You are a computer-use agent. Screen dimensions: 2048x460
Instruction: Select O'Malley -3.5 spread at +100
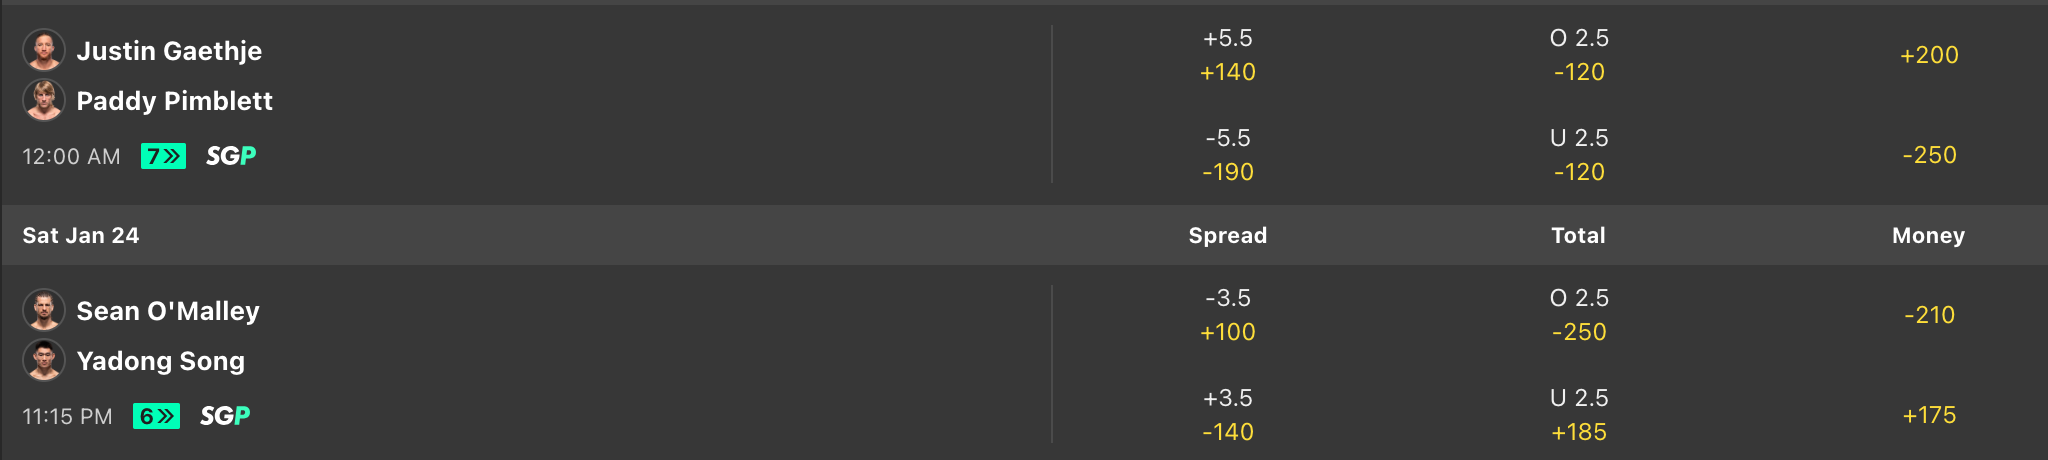1227,315
